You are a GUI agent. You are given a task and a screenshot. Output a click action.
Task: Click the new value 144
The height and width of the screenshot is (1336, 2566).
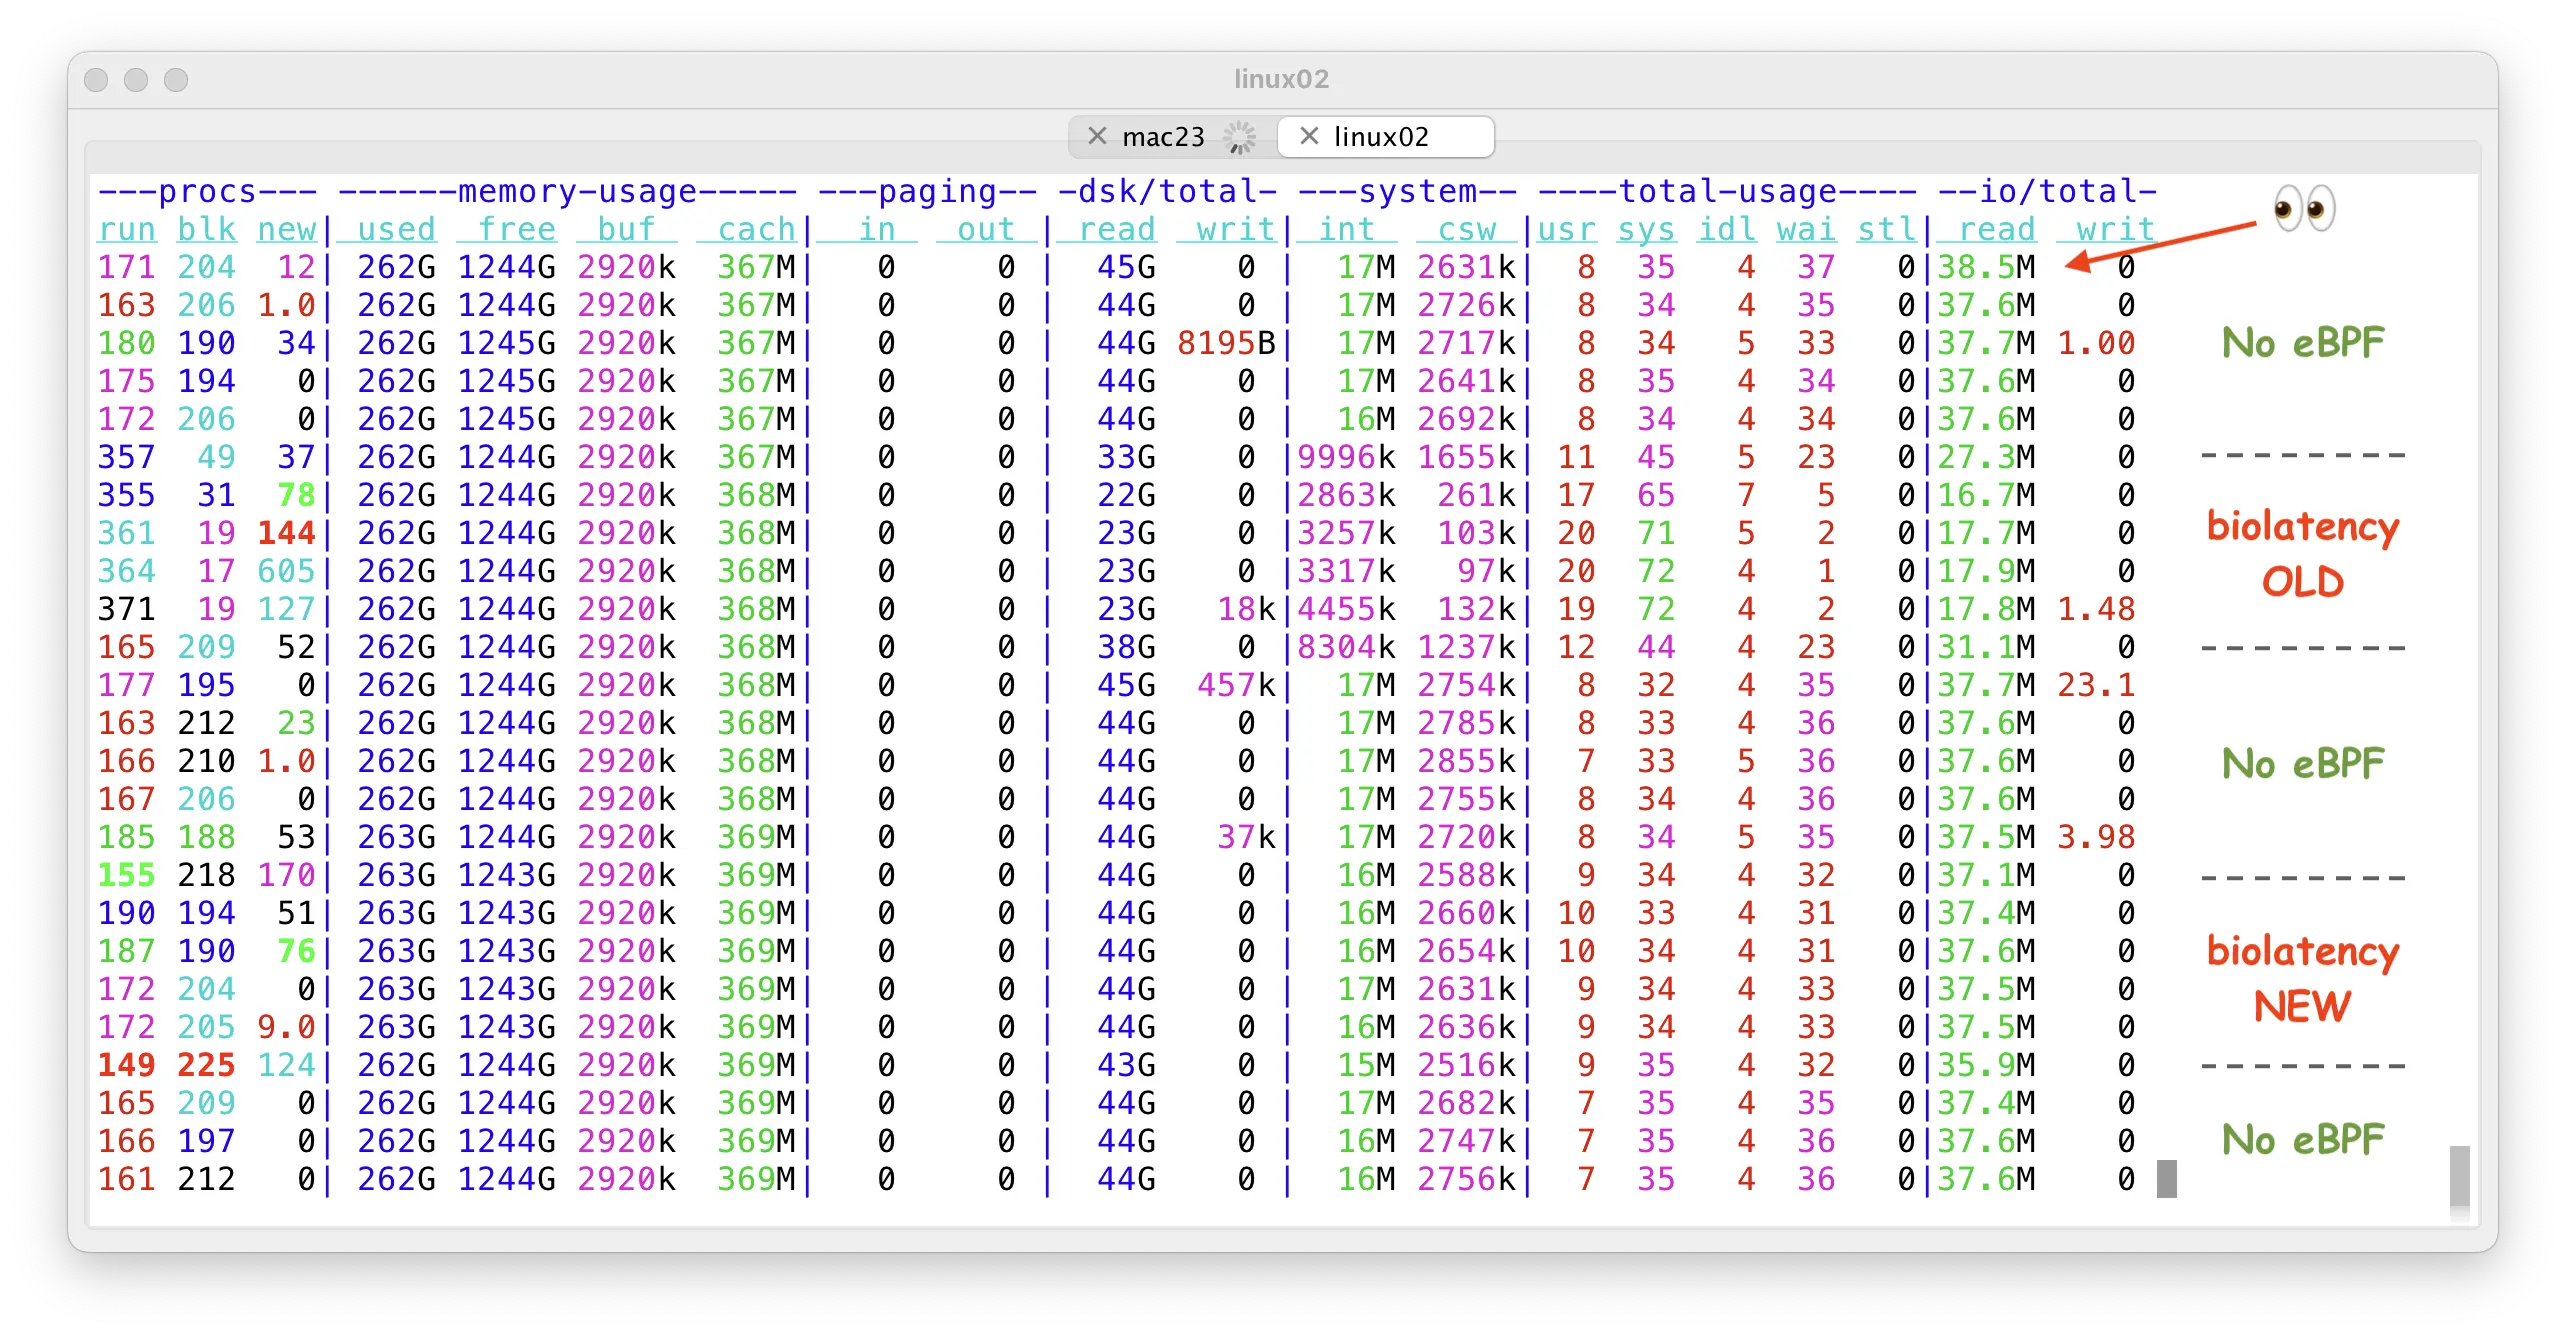coord(287,533)
